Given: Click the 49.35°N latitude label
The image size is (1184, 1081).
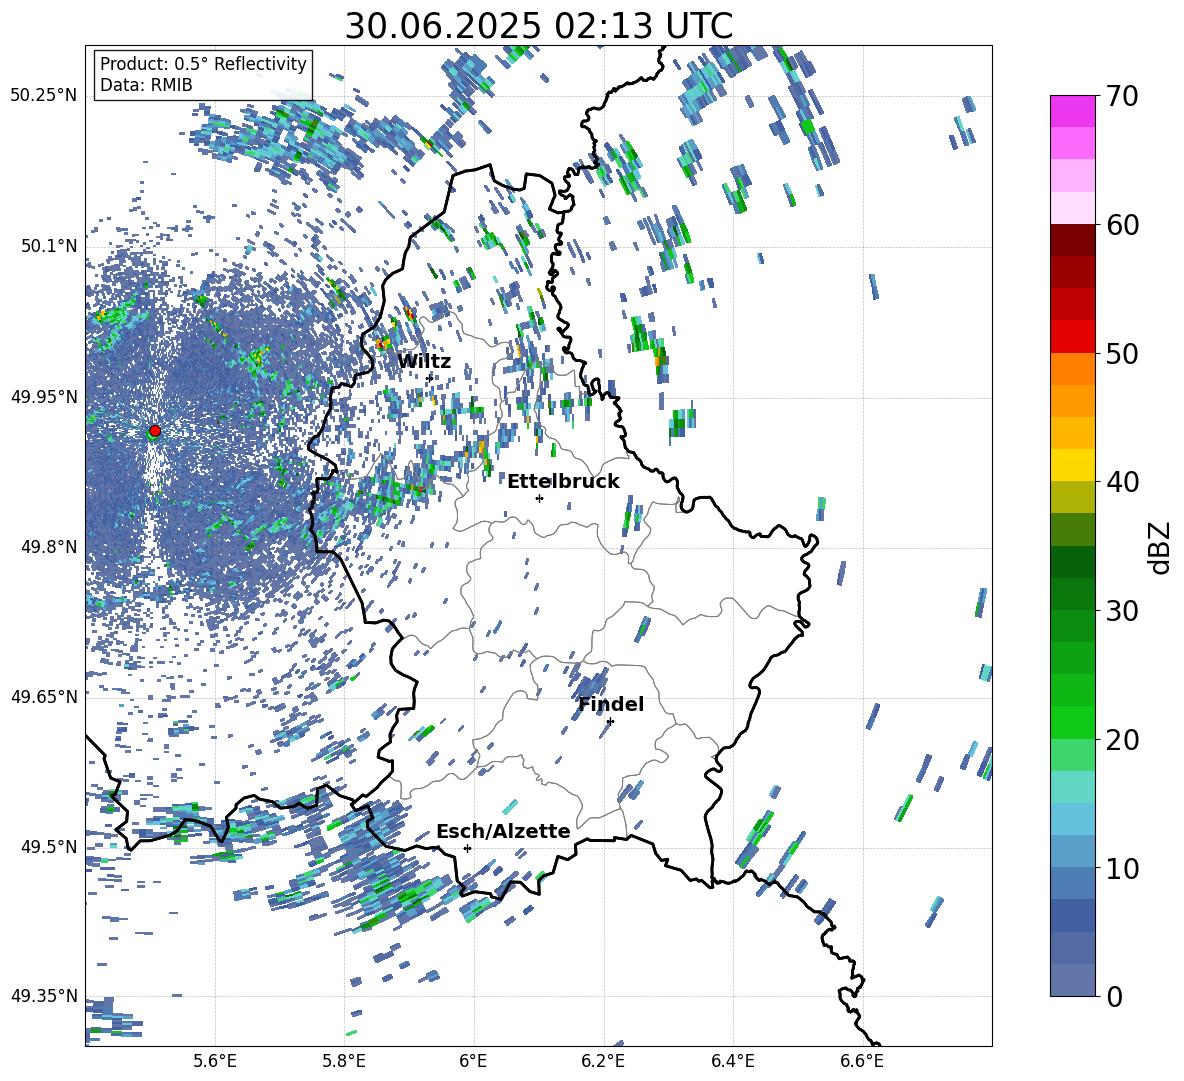Looking at the screenshot, I should [44, 996].
